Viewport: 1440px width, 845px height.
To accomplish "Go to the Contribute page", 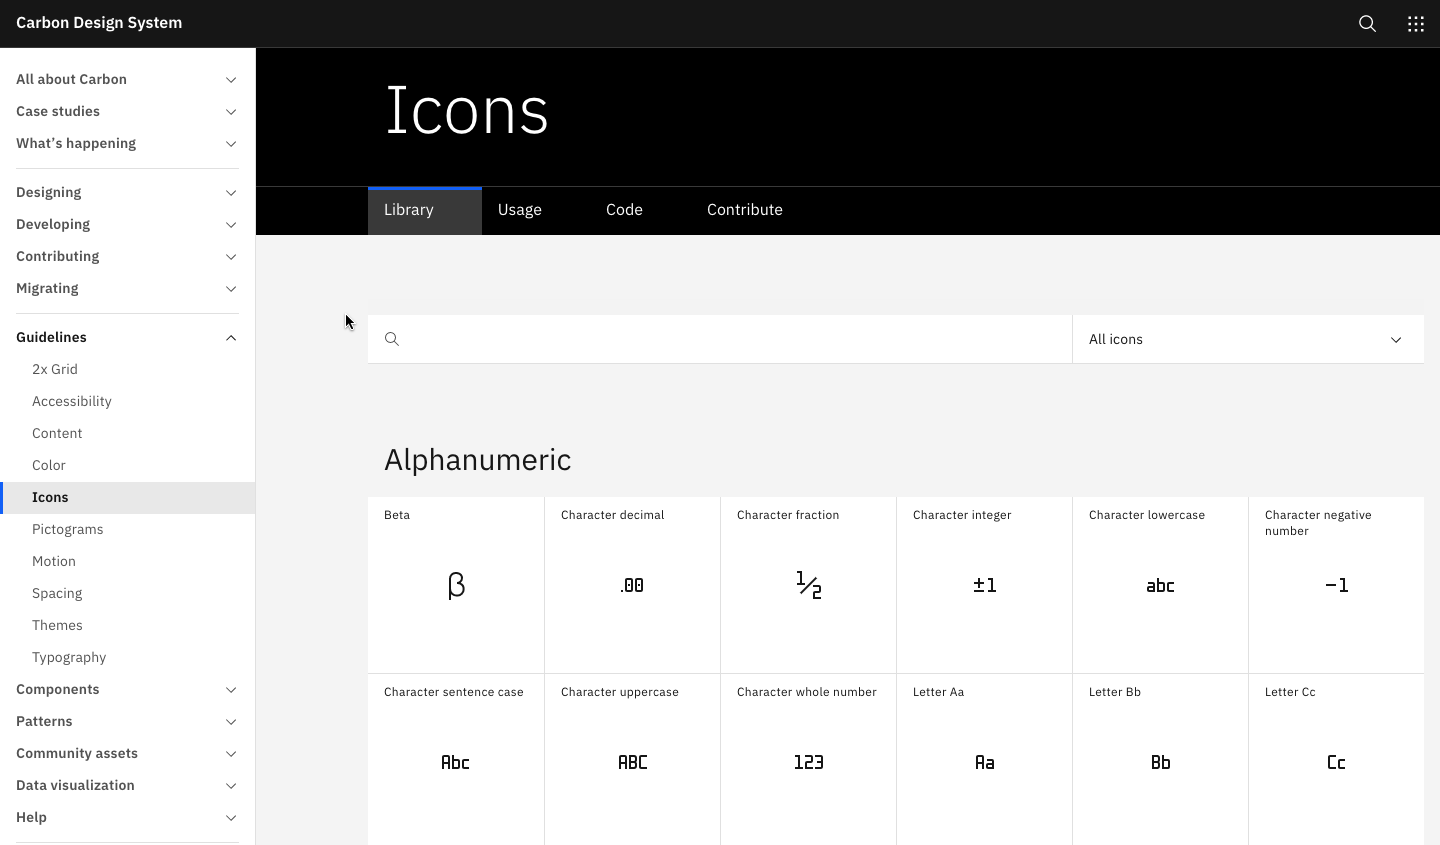I will click(744, 209).
